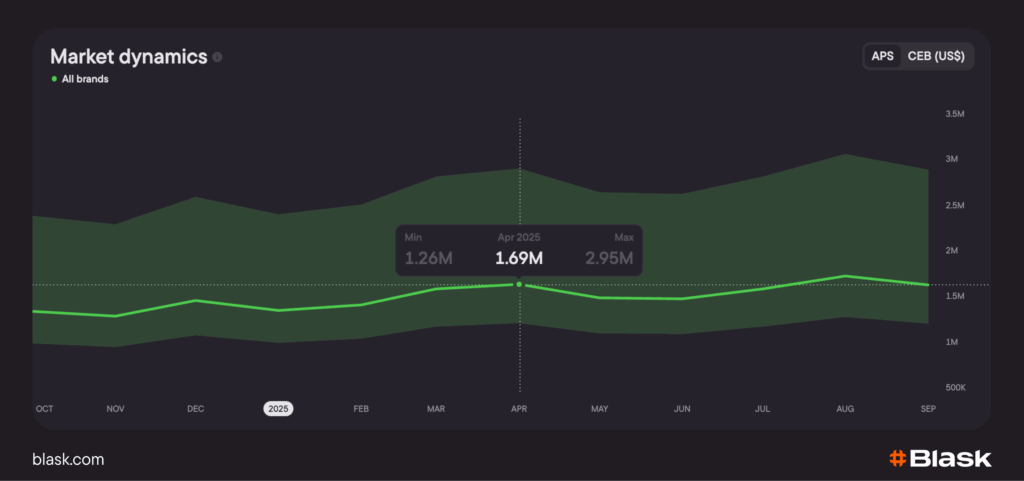Switch to CEB (US$) metric
1024x481 pixels.
(935, 56)
